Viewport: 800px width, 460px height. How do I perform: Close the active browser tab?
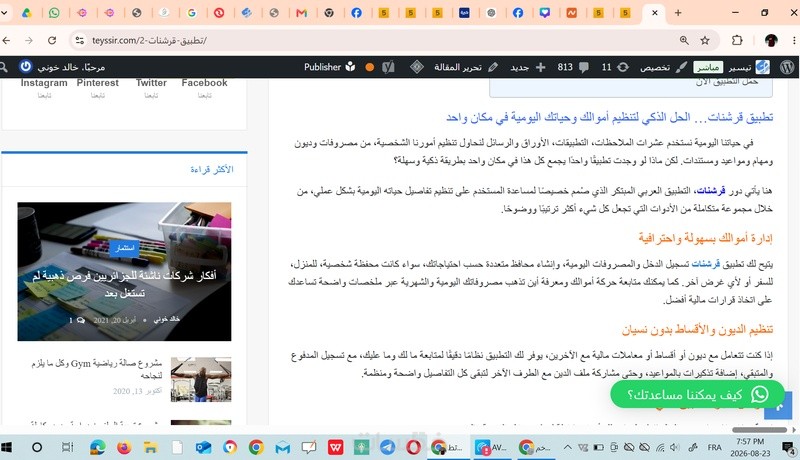(655, 13)
